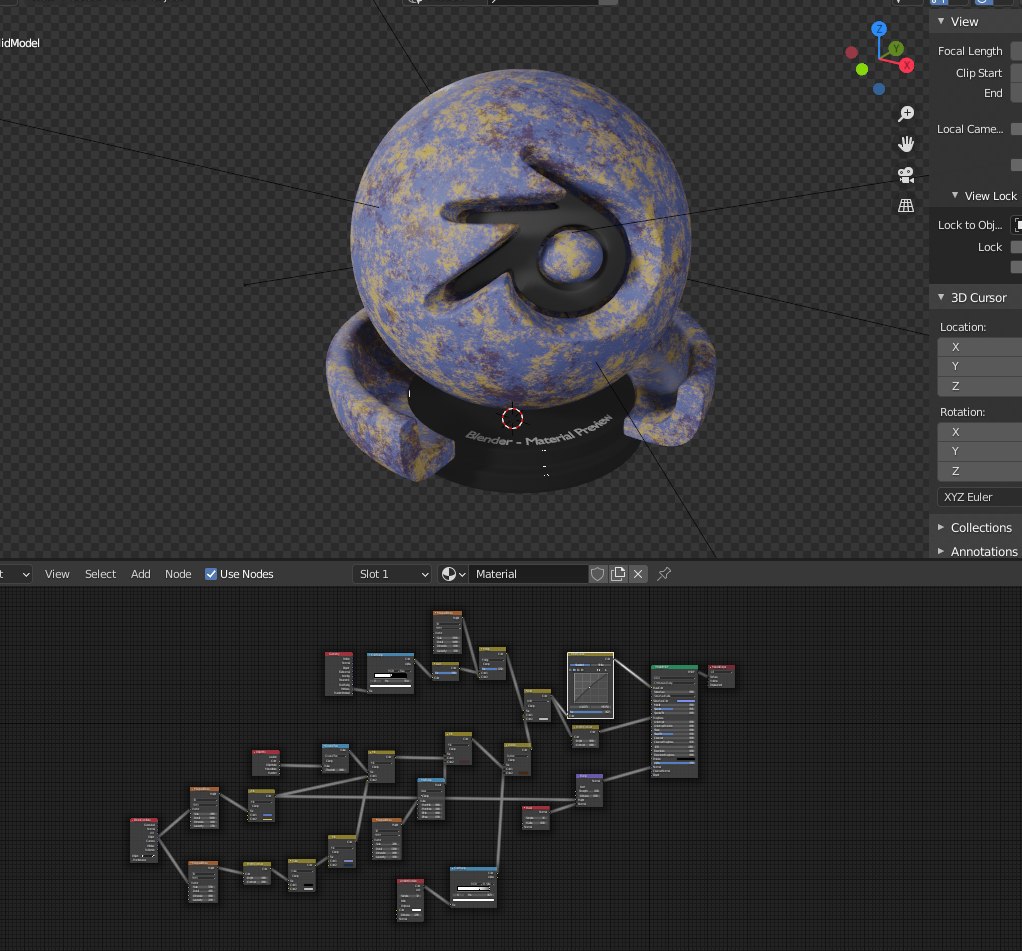Click the 3D Cursor Rotation Z field
This screenshot has width=1022, height=951.
pyautogui.click(x=980, y=471)
